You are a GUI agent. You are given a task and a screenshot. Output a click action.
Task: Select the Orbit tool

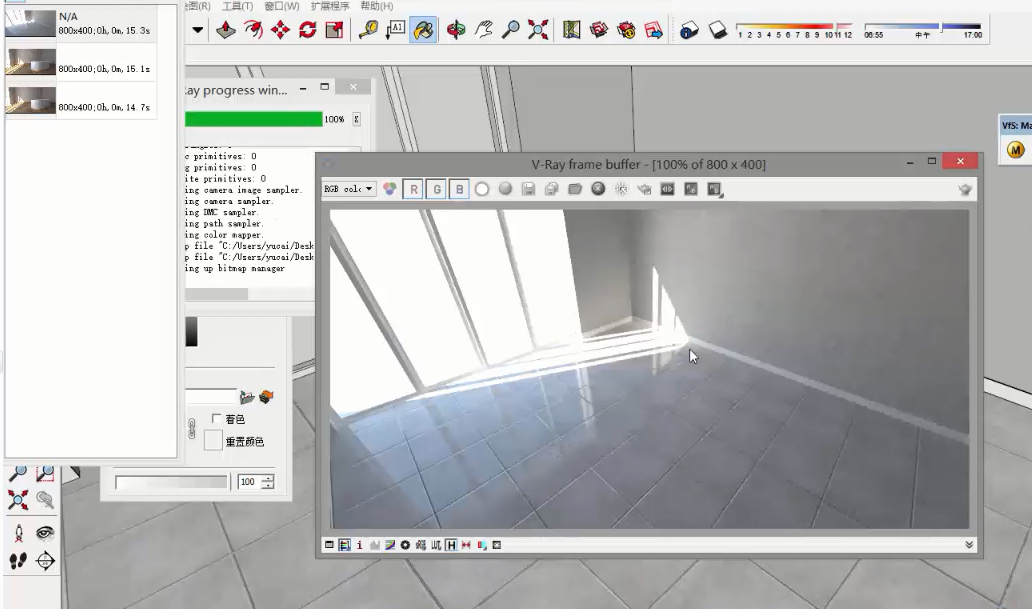pyautogui.click(x=455, y=31)
